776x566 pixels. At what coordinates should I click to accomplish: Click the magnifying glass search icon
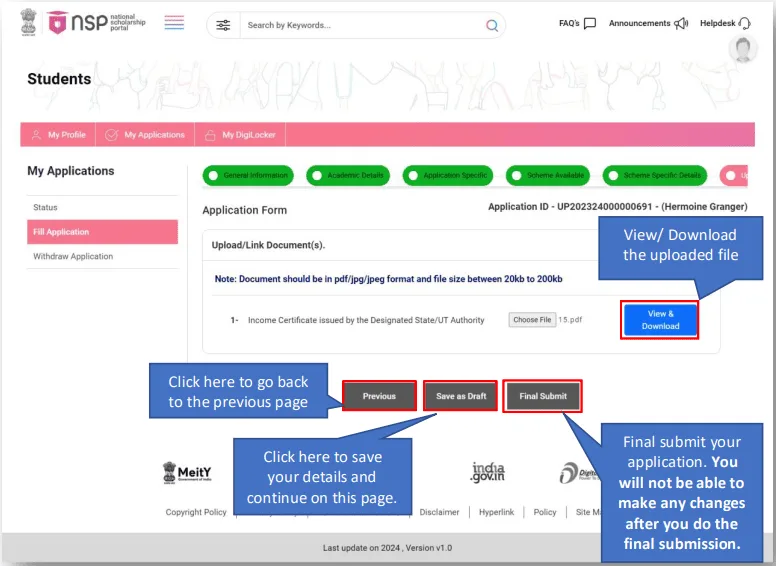[x=491, y=25]
